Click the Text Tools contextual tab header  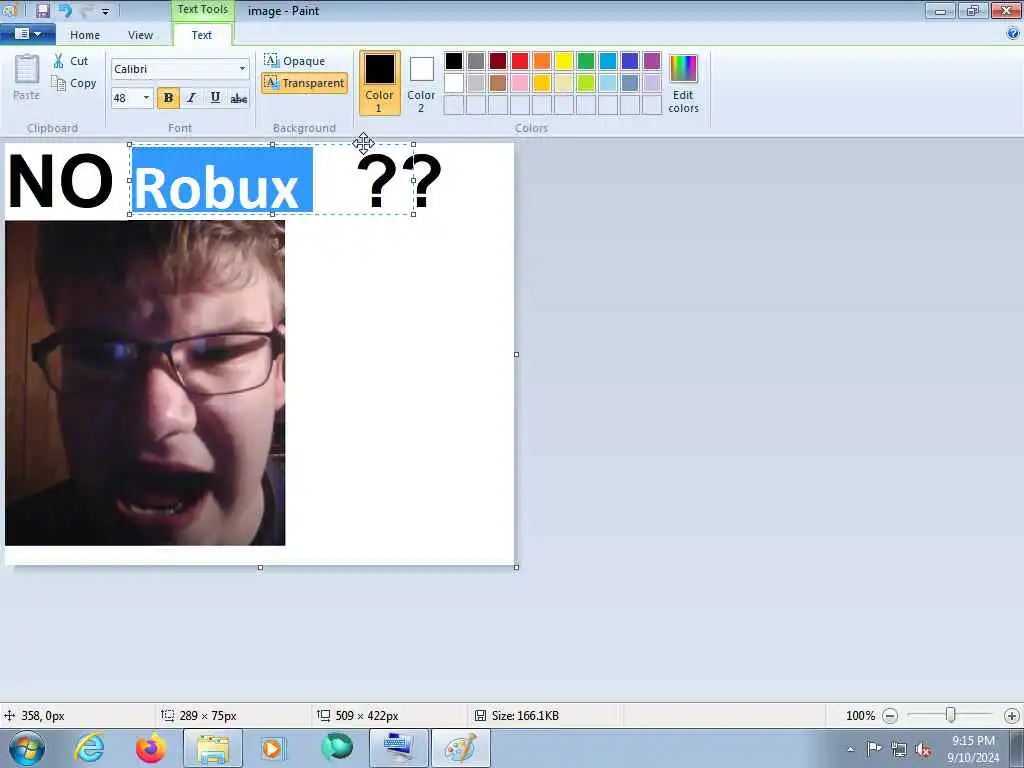point(202,9)
